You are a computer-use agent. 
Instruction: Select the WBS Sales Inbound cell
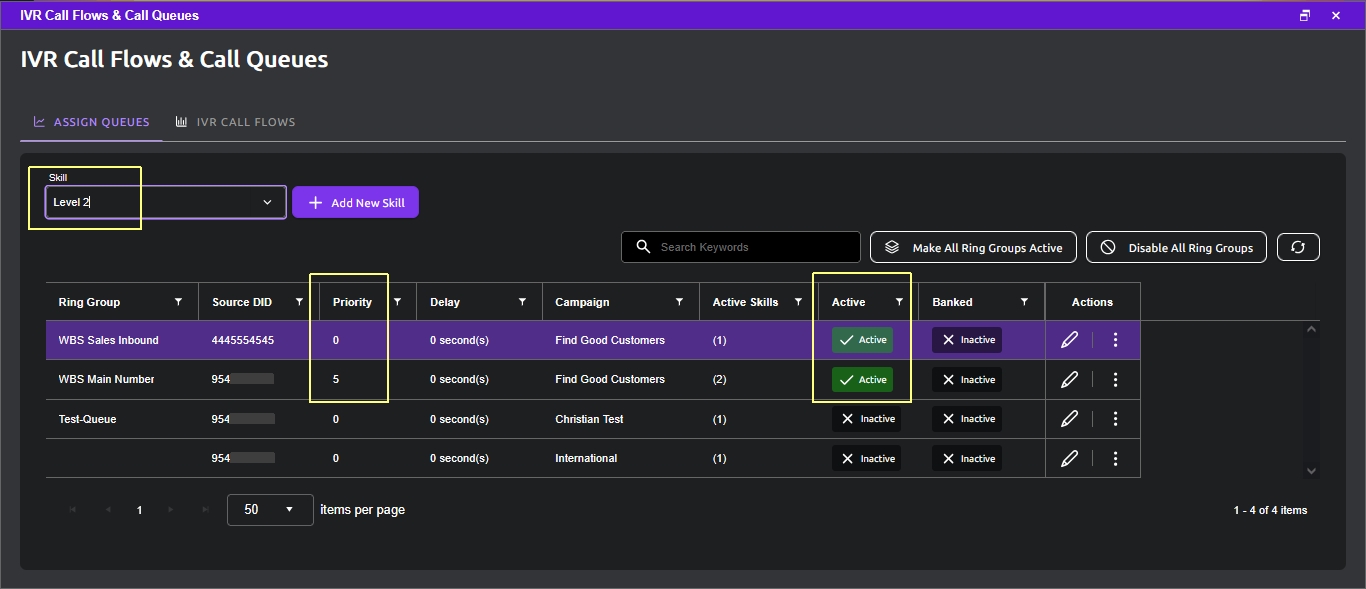coord(122,340)
